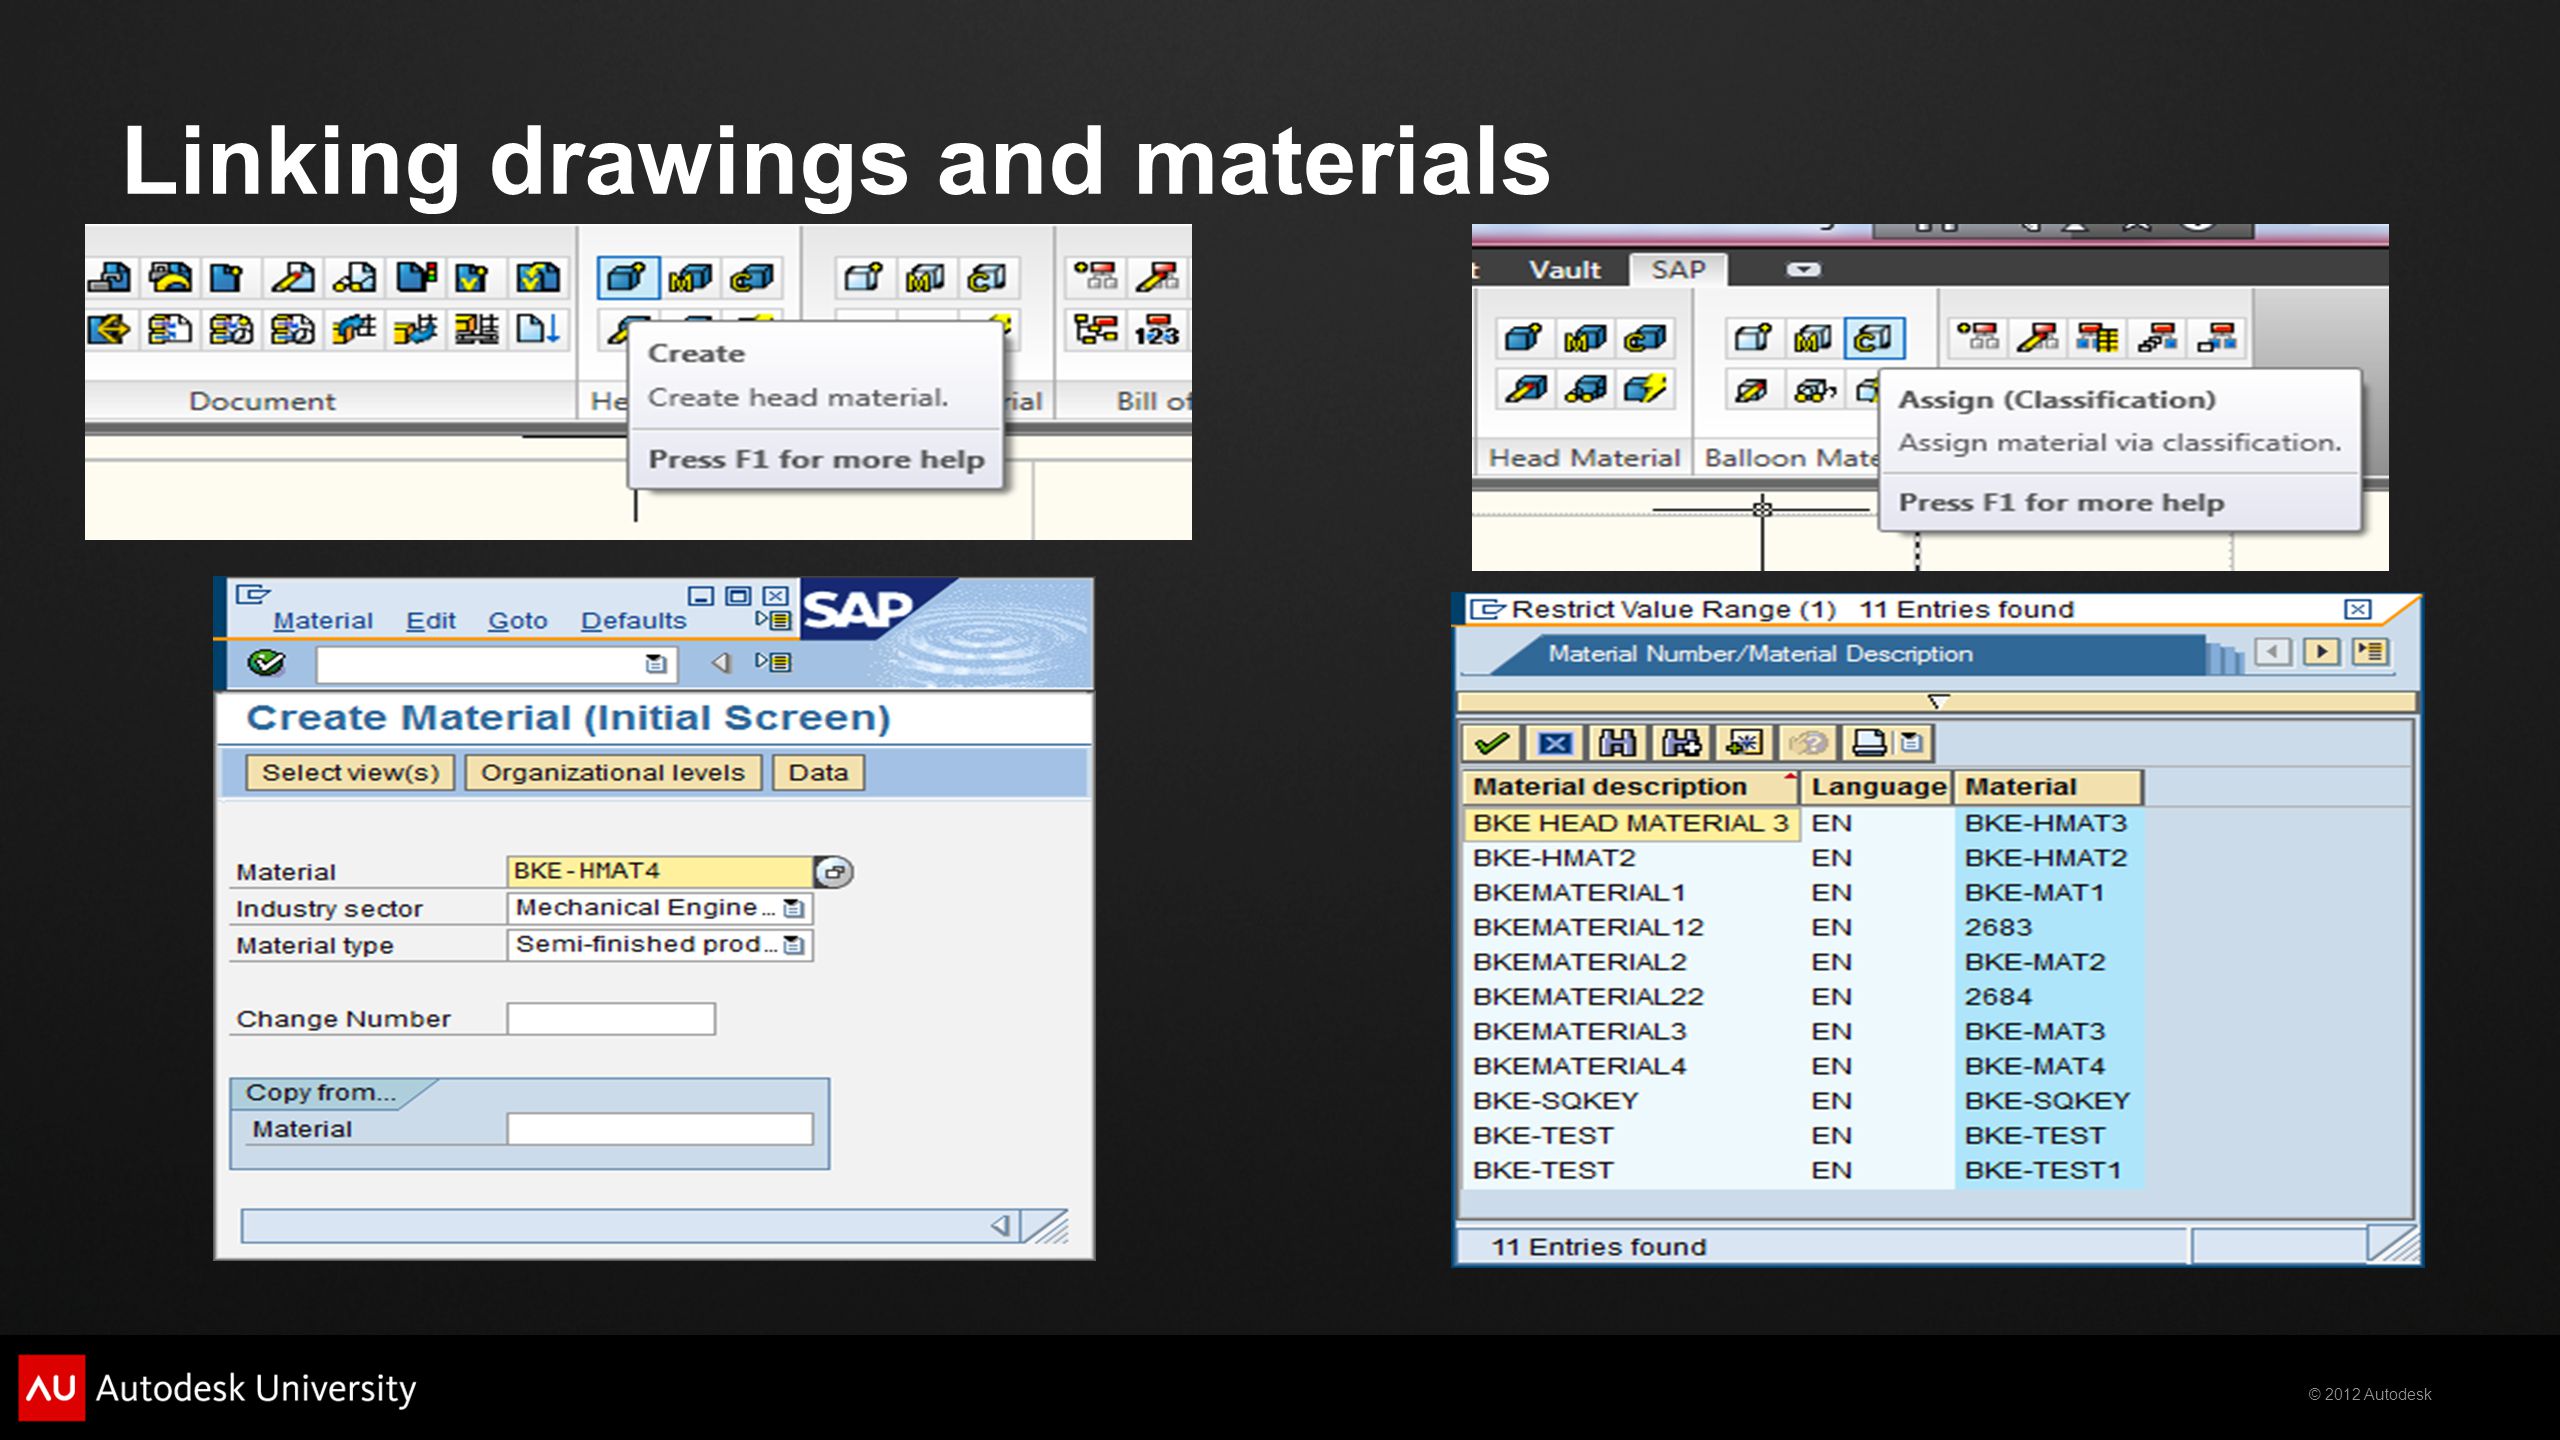Select the 'BKE-MAT3' material cell
The height and width of the screenshot is (1440, 2560).
(2048, 1031)
